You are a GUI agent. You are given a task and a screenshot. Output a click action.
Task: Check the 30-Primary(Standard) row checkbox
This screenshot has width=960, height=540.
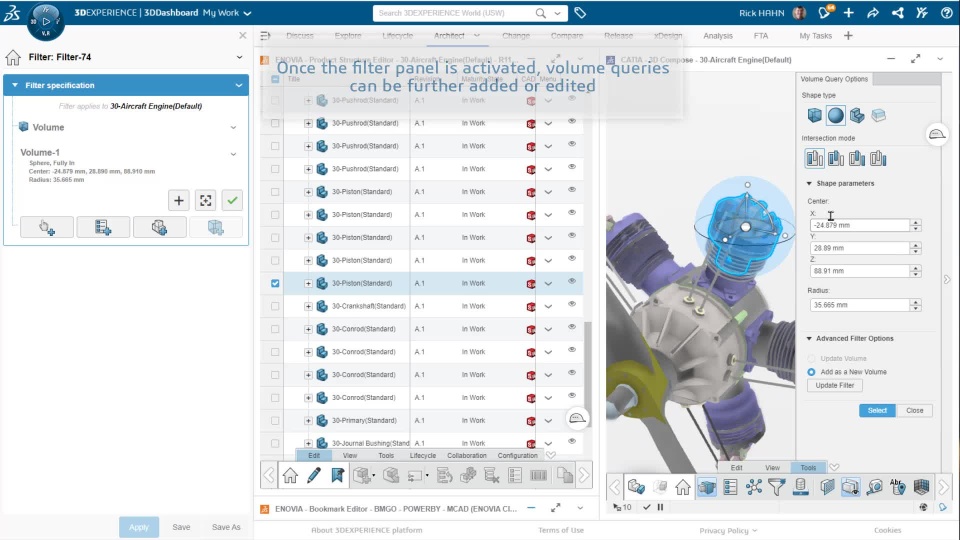pyautogui.click(x=275, y=421)
